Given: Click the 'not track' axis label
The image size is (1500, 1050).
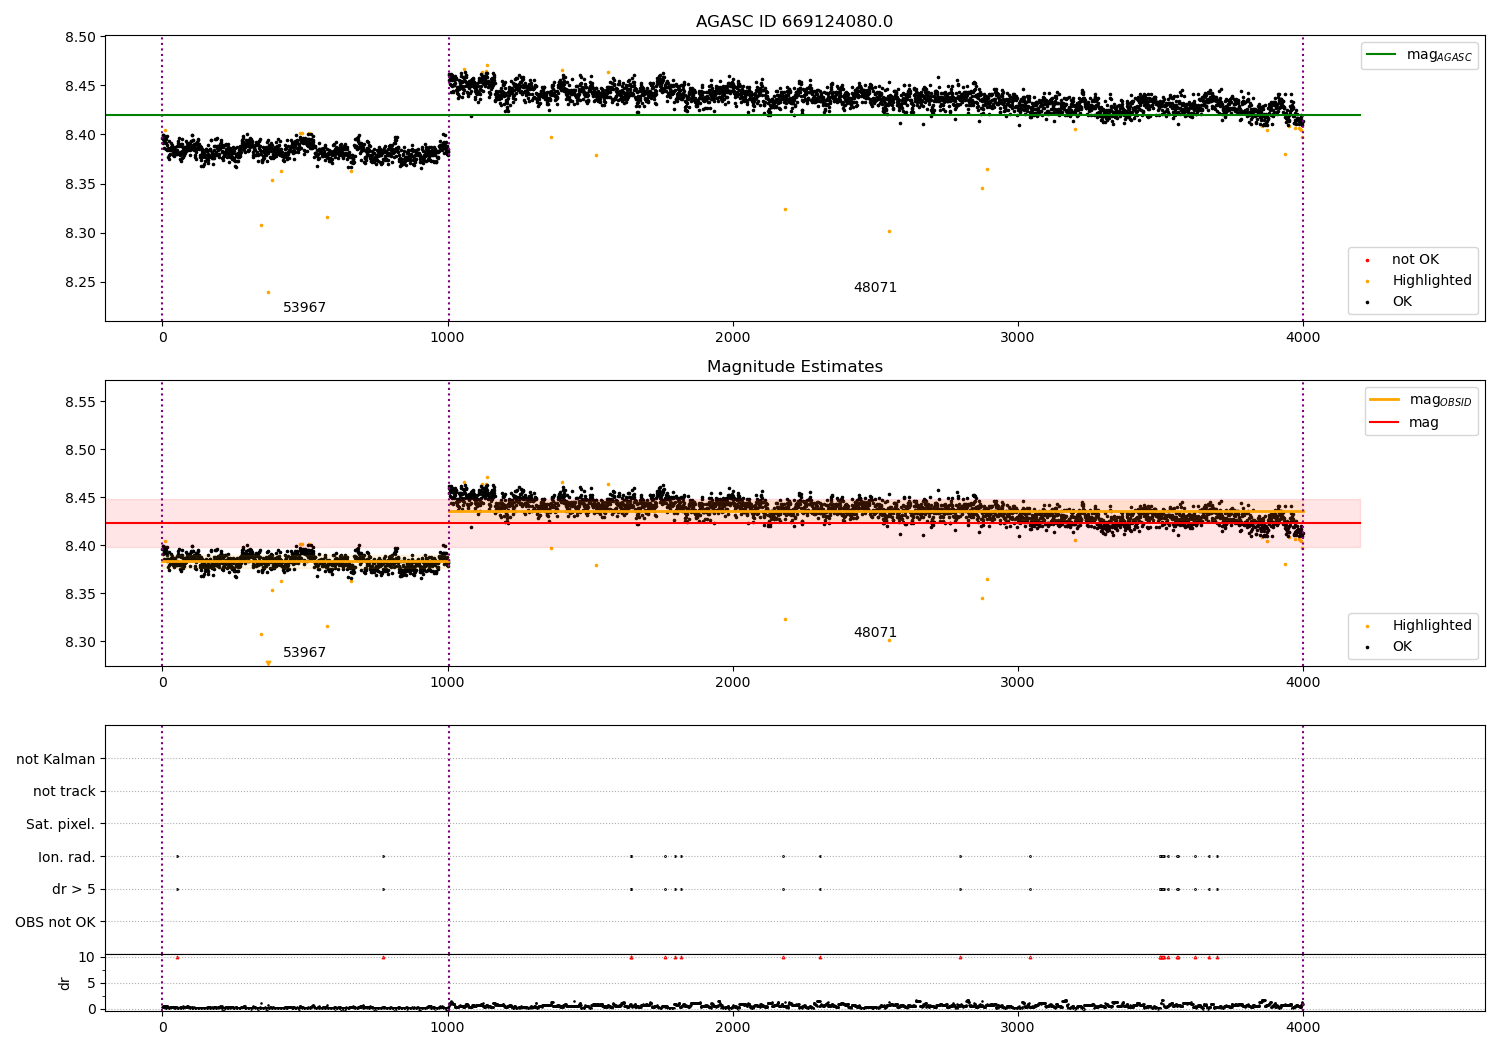Looking at the screenshot, I should click(64, 792).
